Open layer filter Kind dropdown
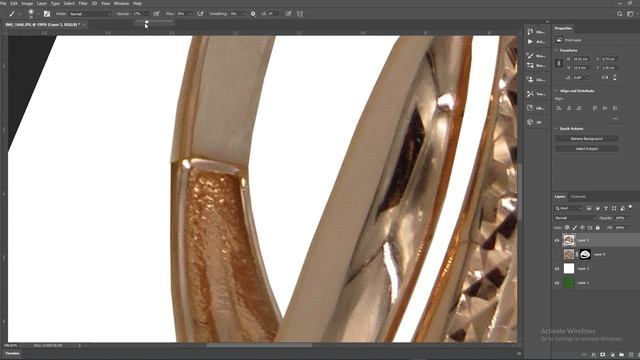 [568, 208]
